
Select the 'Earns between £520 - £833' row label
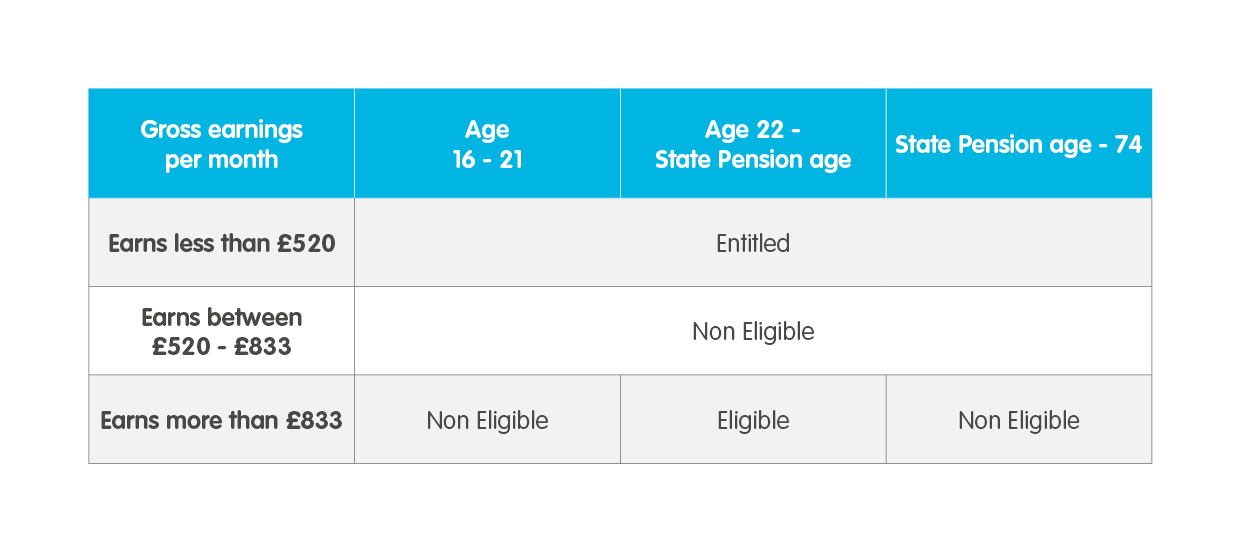[221, 331]
